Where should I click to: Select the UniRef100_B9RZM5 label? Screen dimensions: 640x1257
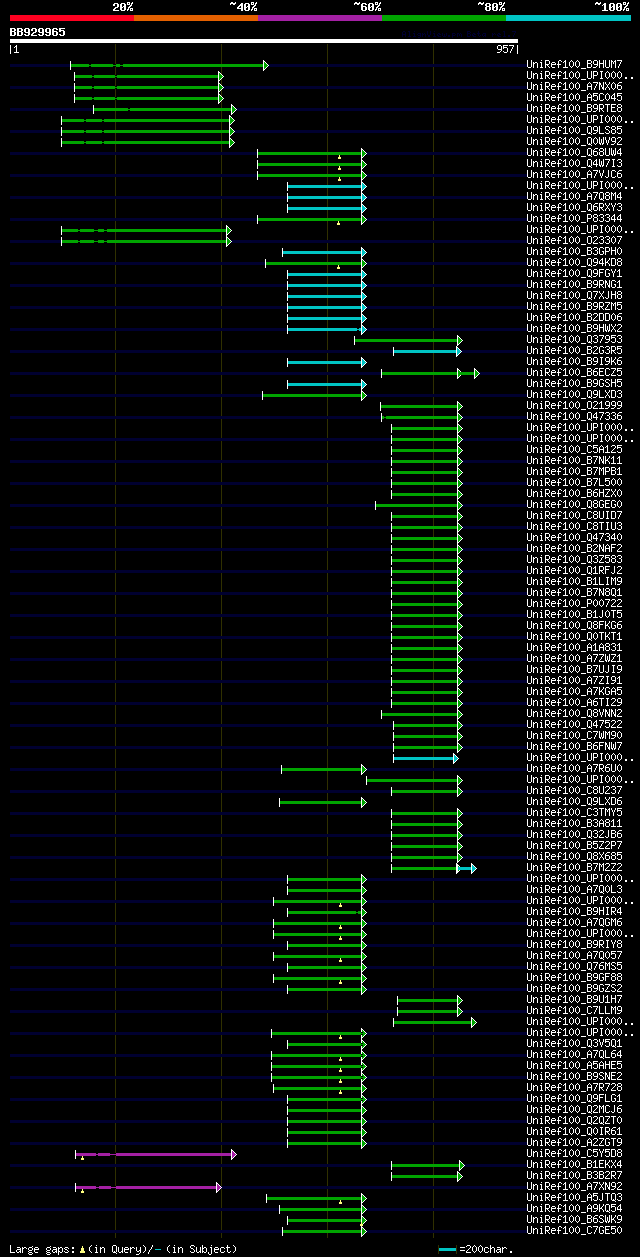pos(574,307)
